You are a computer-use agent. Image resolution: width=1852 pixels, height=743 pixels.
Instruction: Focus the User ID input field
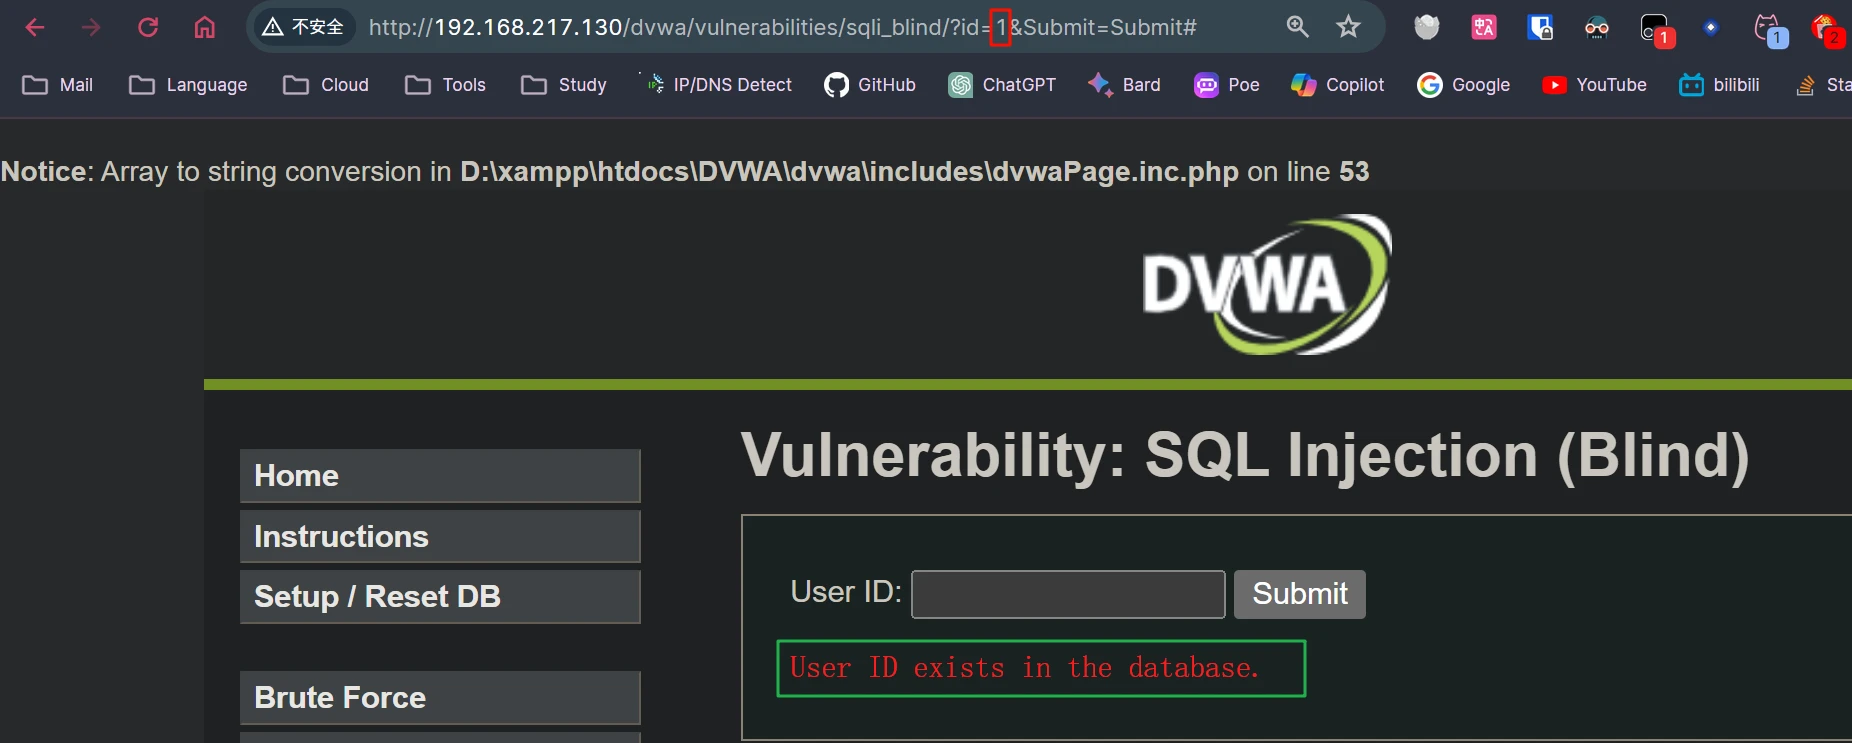(1068, 595)
